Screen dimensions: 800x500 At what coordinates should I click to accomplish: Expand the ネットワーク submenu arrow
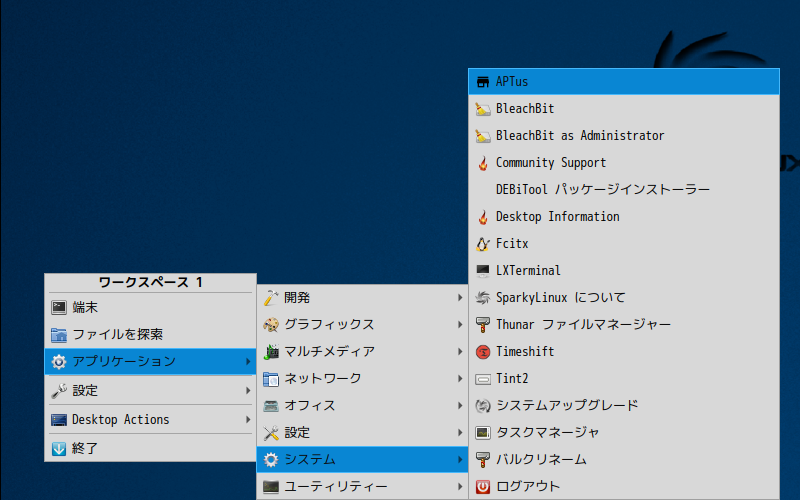tap(460, 379)
